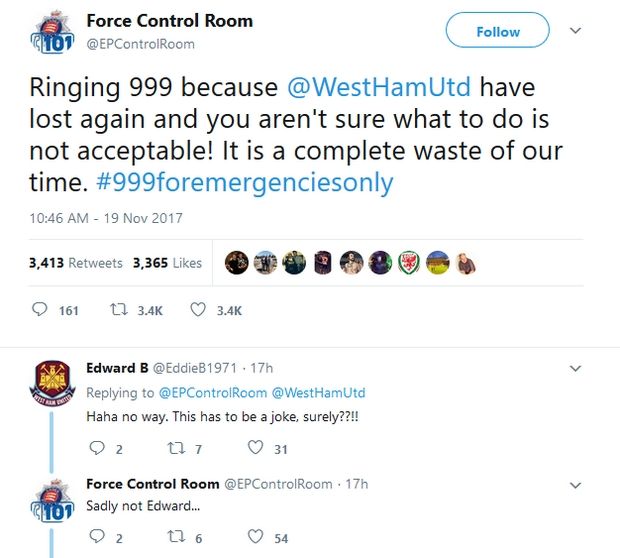620x558 pixels.
Task: Open the main tweet's options chevron
Action: point(575,31)
